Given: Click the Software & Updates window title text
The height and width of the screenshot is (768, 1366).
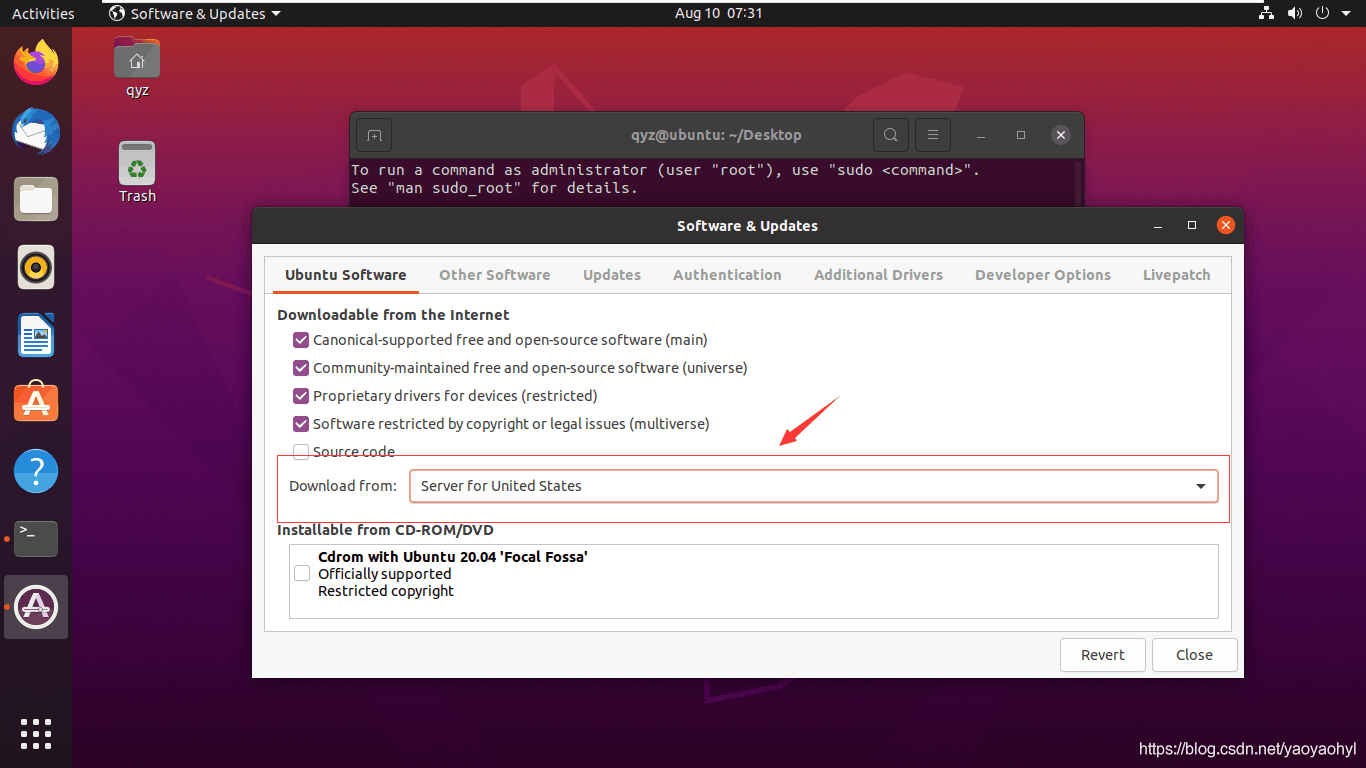Looking at the screenshot, I should coord(747,226).
